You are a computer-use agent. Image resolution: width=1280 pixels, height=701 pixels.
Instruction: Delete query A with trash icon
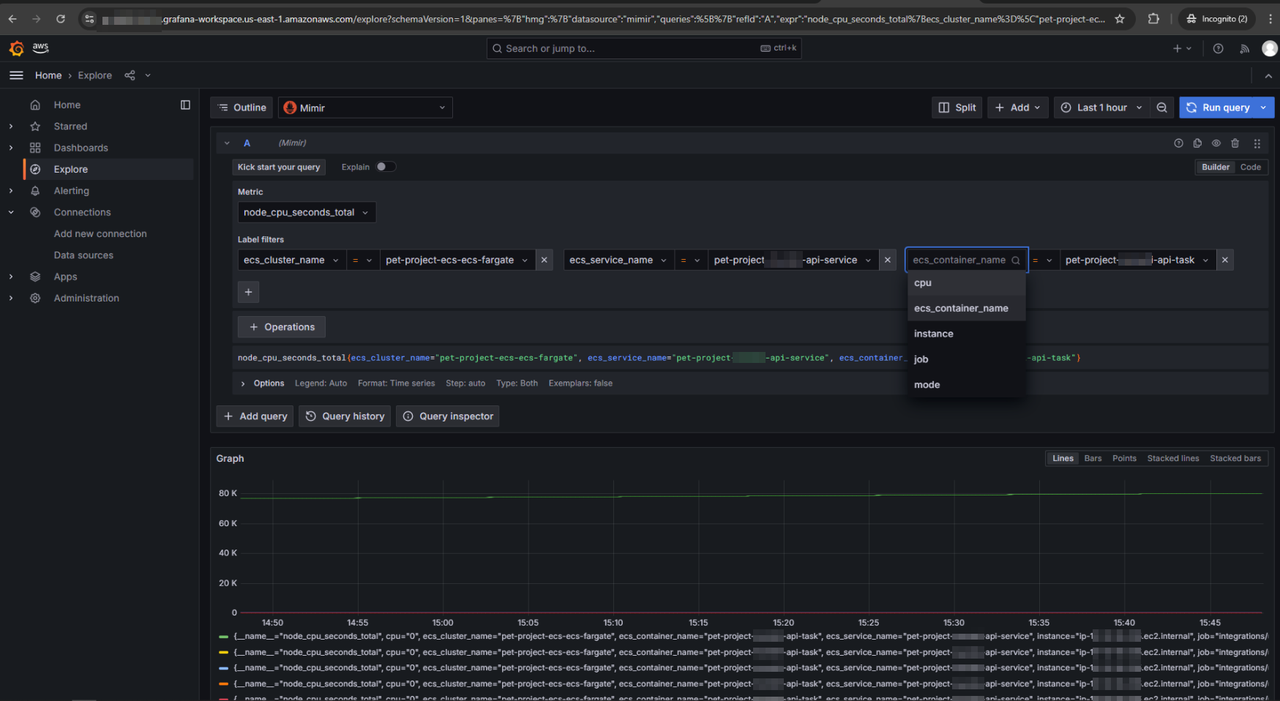click(x=1235, y=143)
